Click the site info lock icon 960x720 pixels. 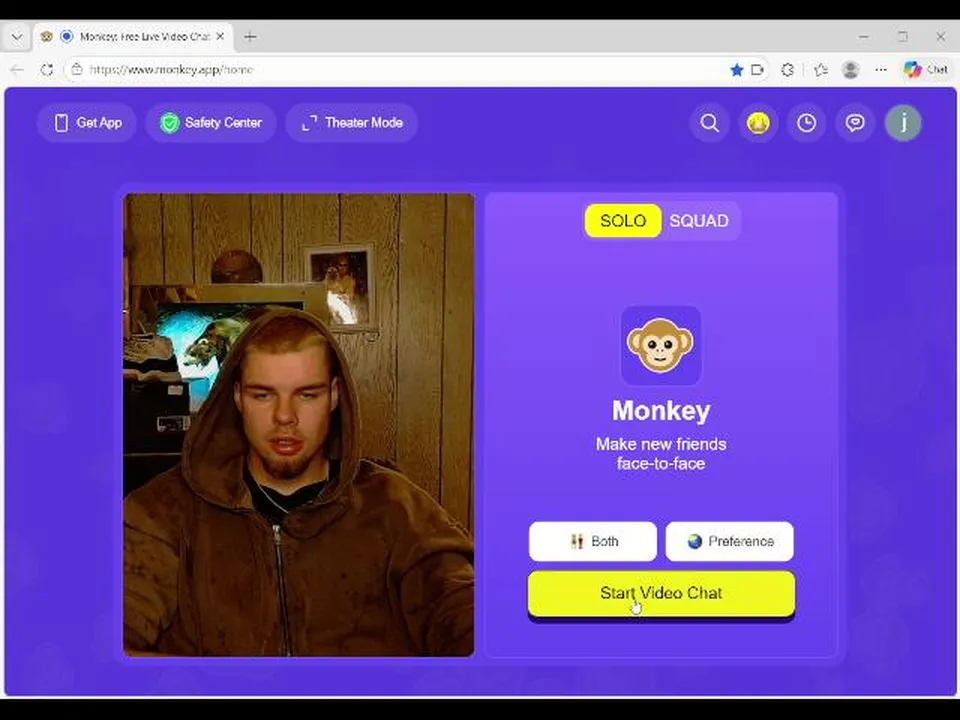(x=77, y=70)
